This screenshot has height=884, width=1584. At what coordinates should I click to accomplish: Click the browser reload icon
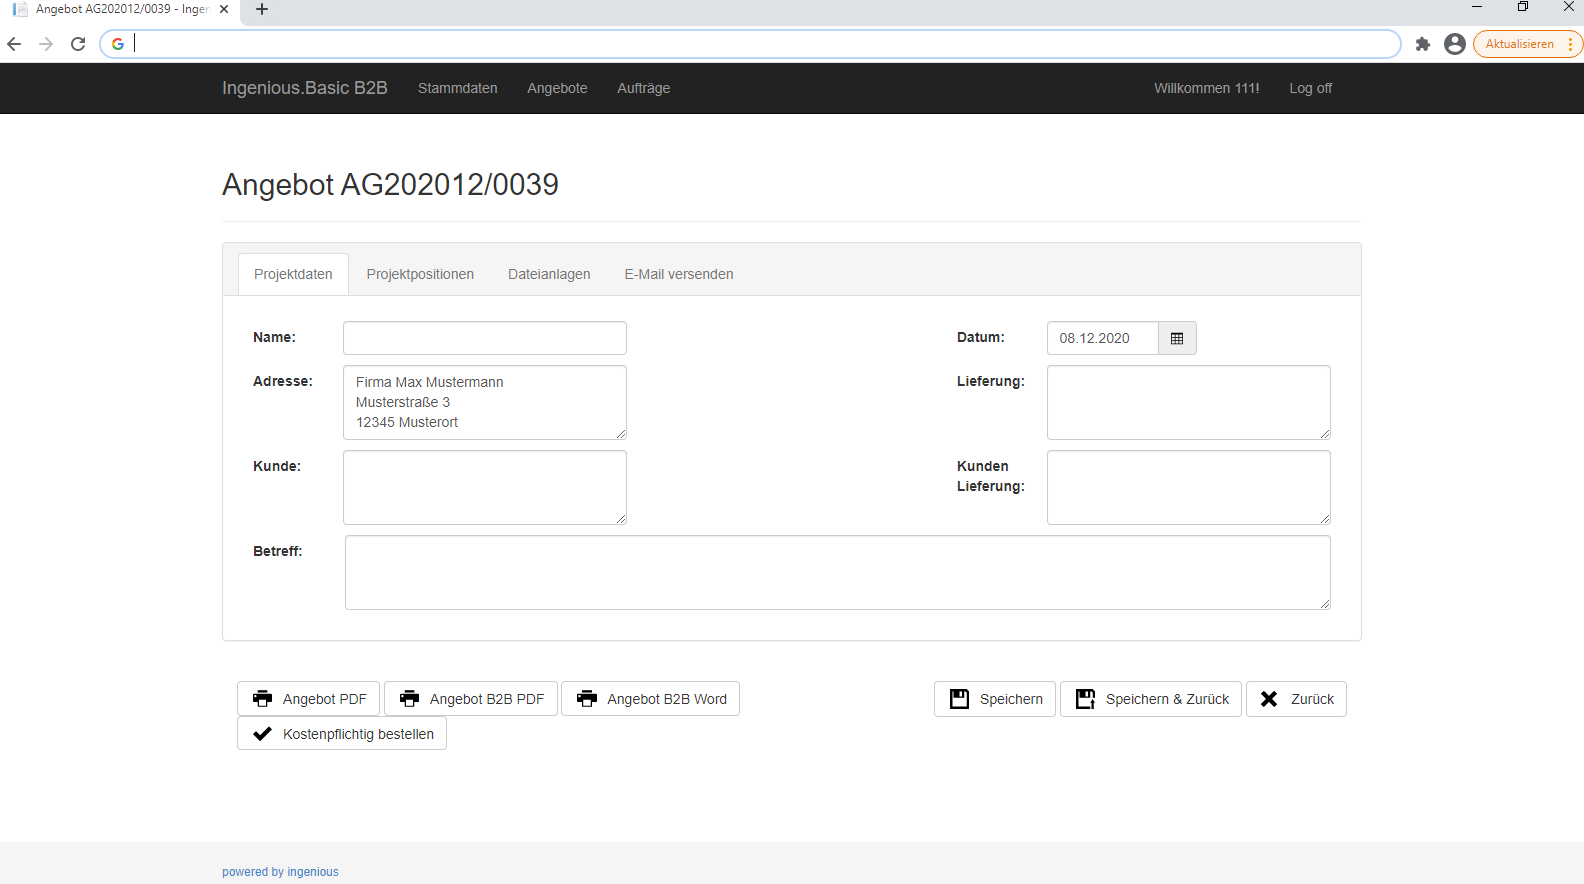click(x=78, y=44)
